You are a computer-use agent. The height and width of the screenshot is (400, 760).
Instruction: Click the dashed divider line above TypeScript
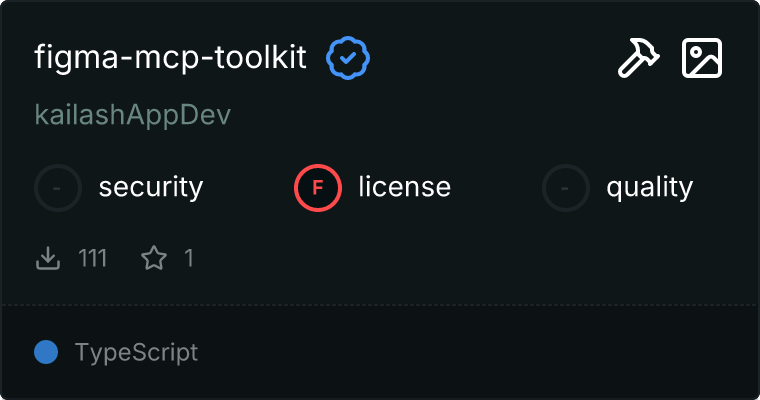click(380, 305)
